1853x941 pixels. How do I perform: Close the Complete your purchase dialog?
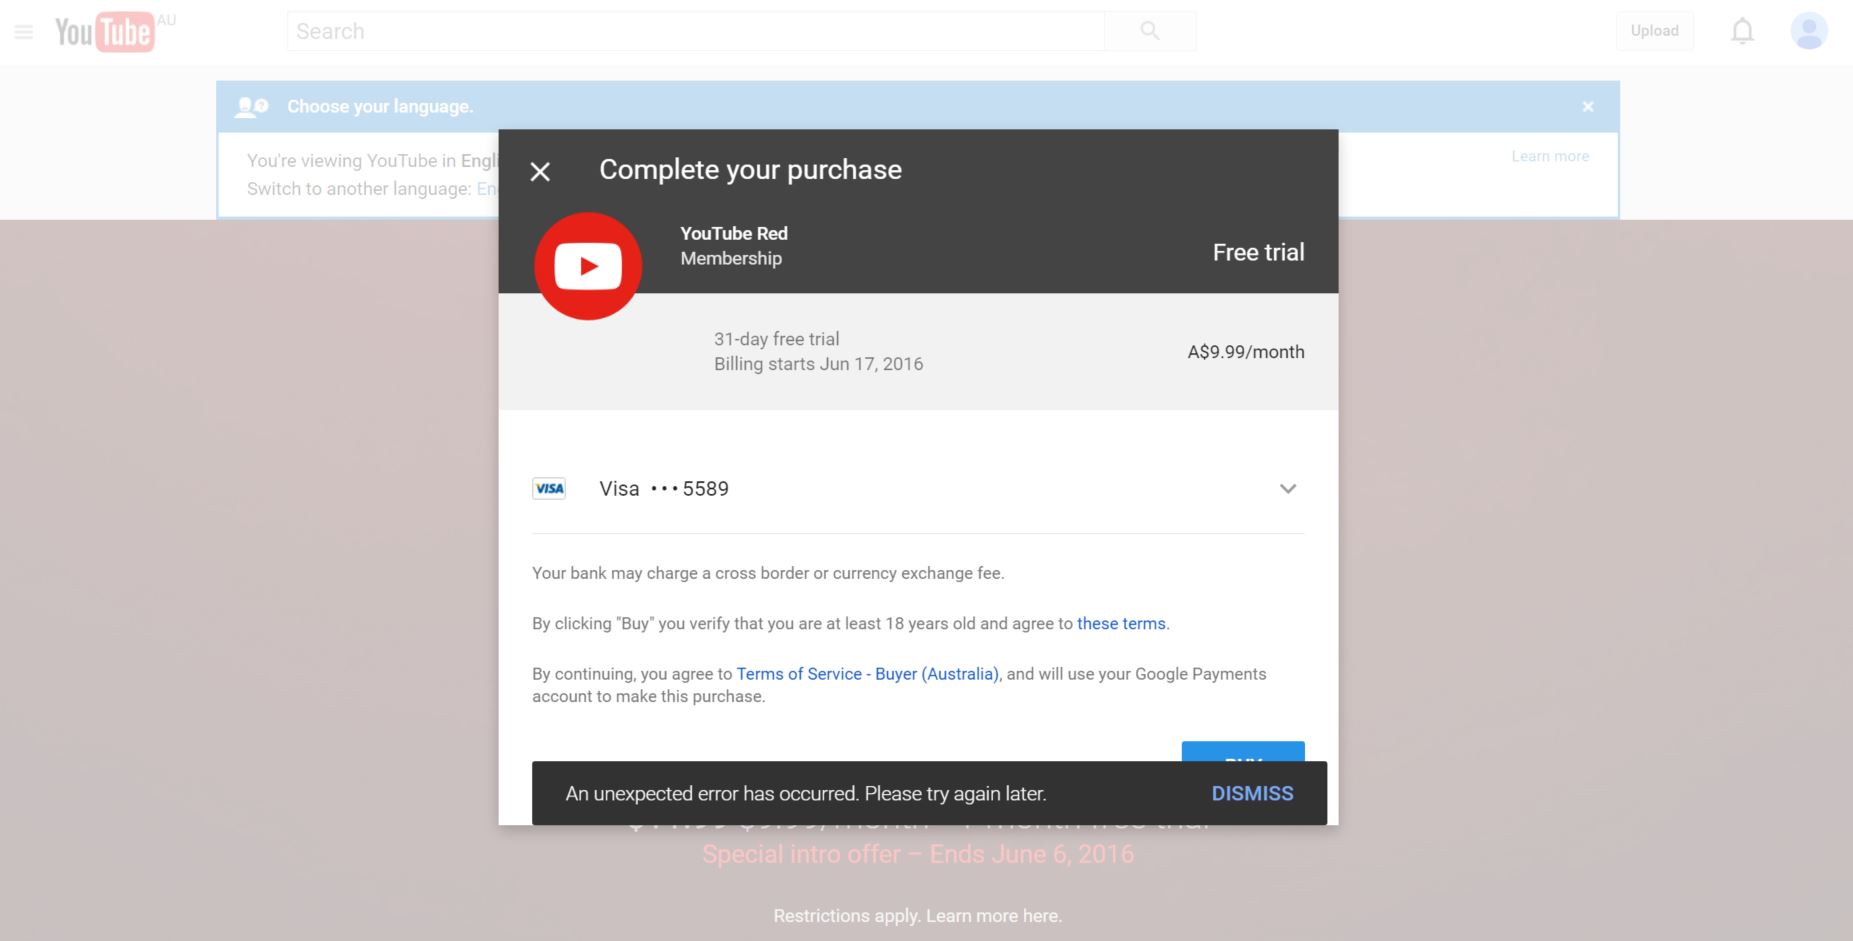540,172
